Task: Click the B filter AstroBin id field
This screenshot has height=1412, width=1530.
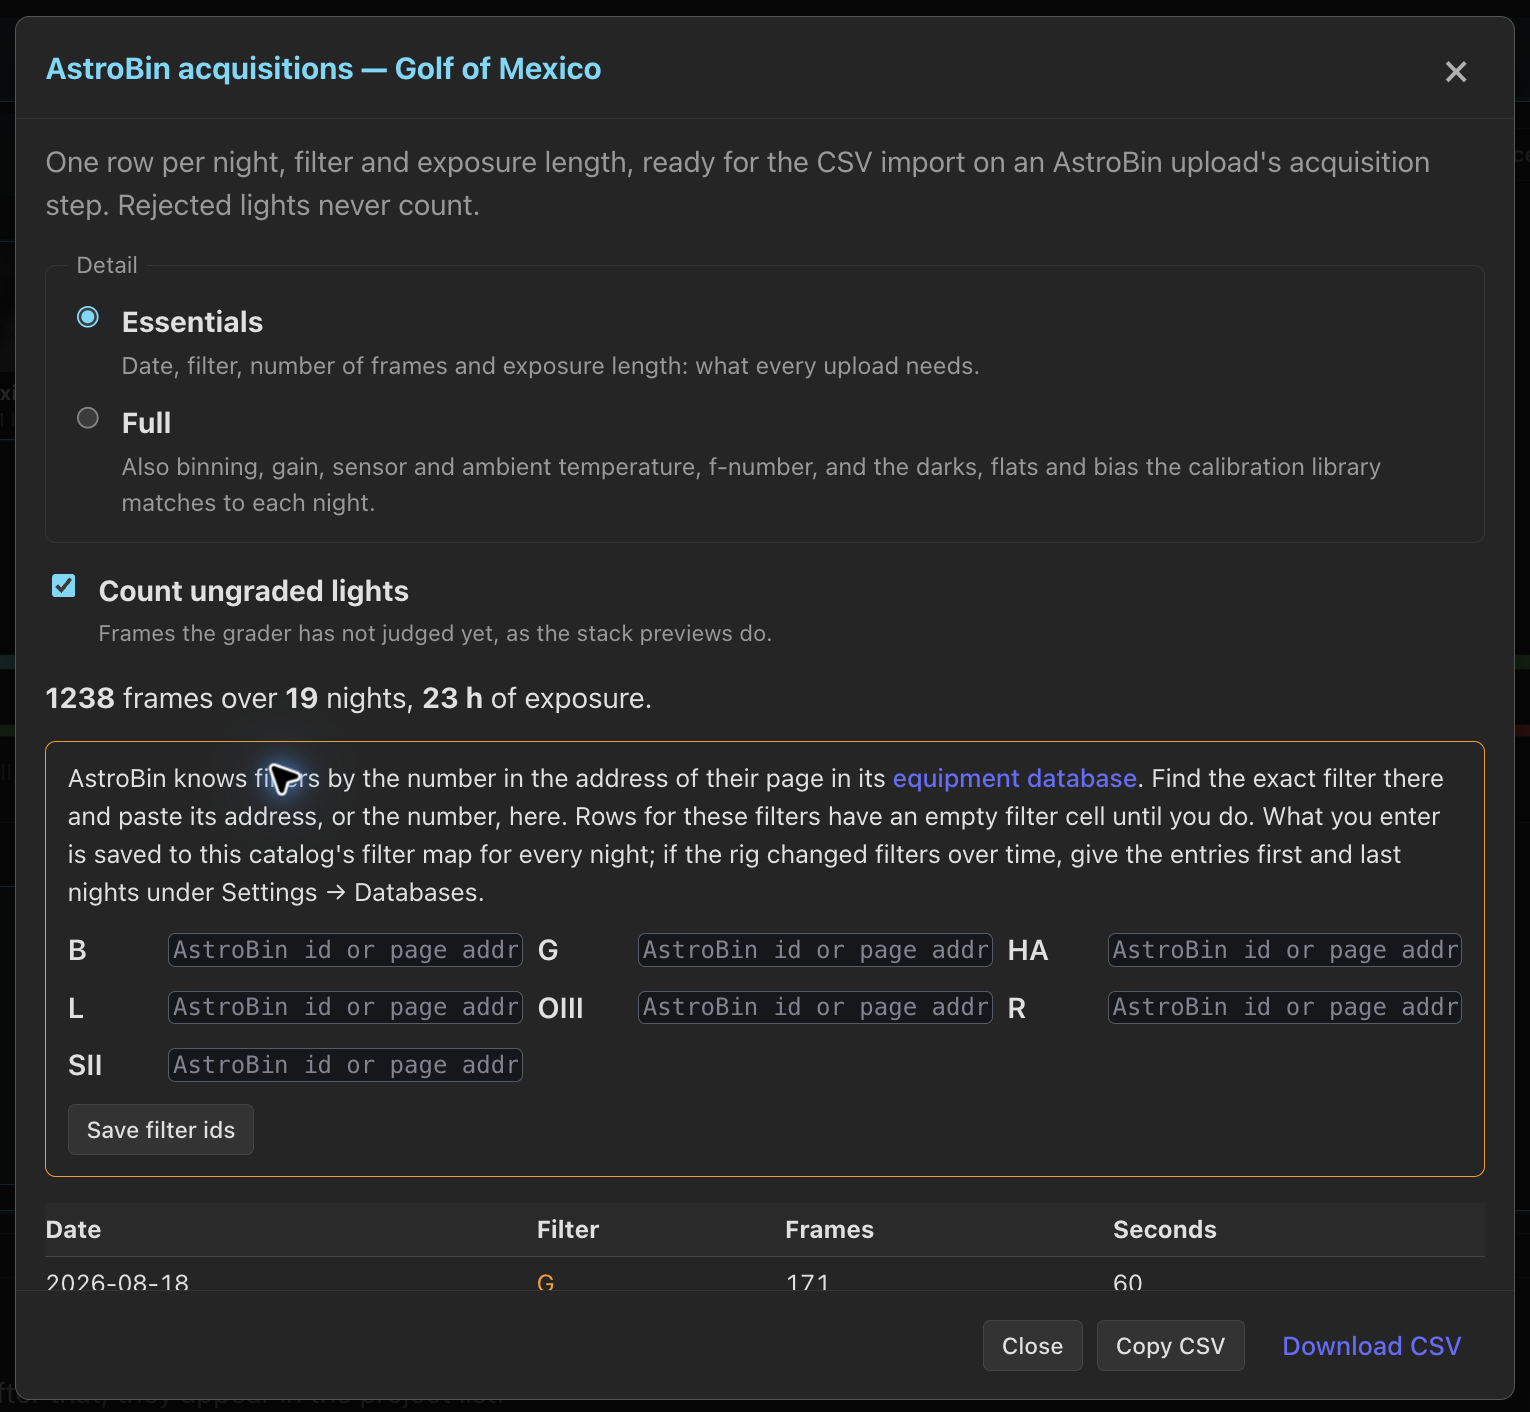Action: (x=345, y=950)
